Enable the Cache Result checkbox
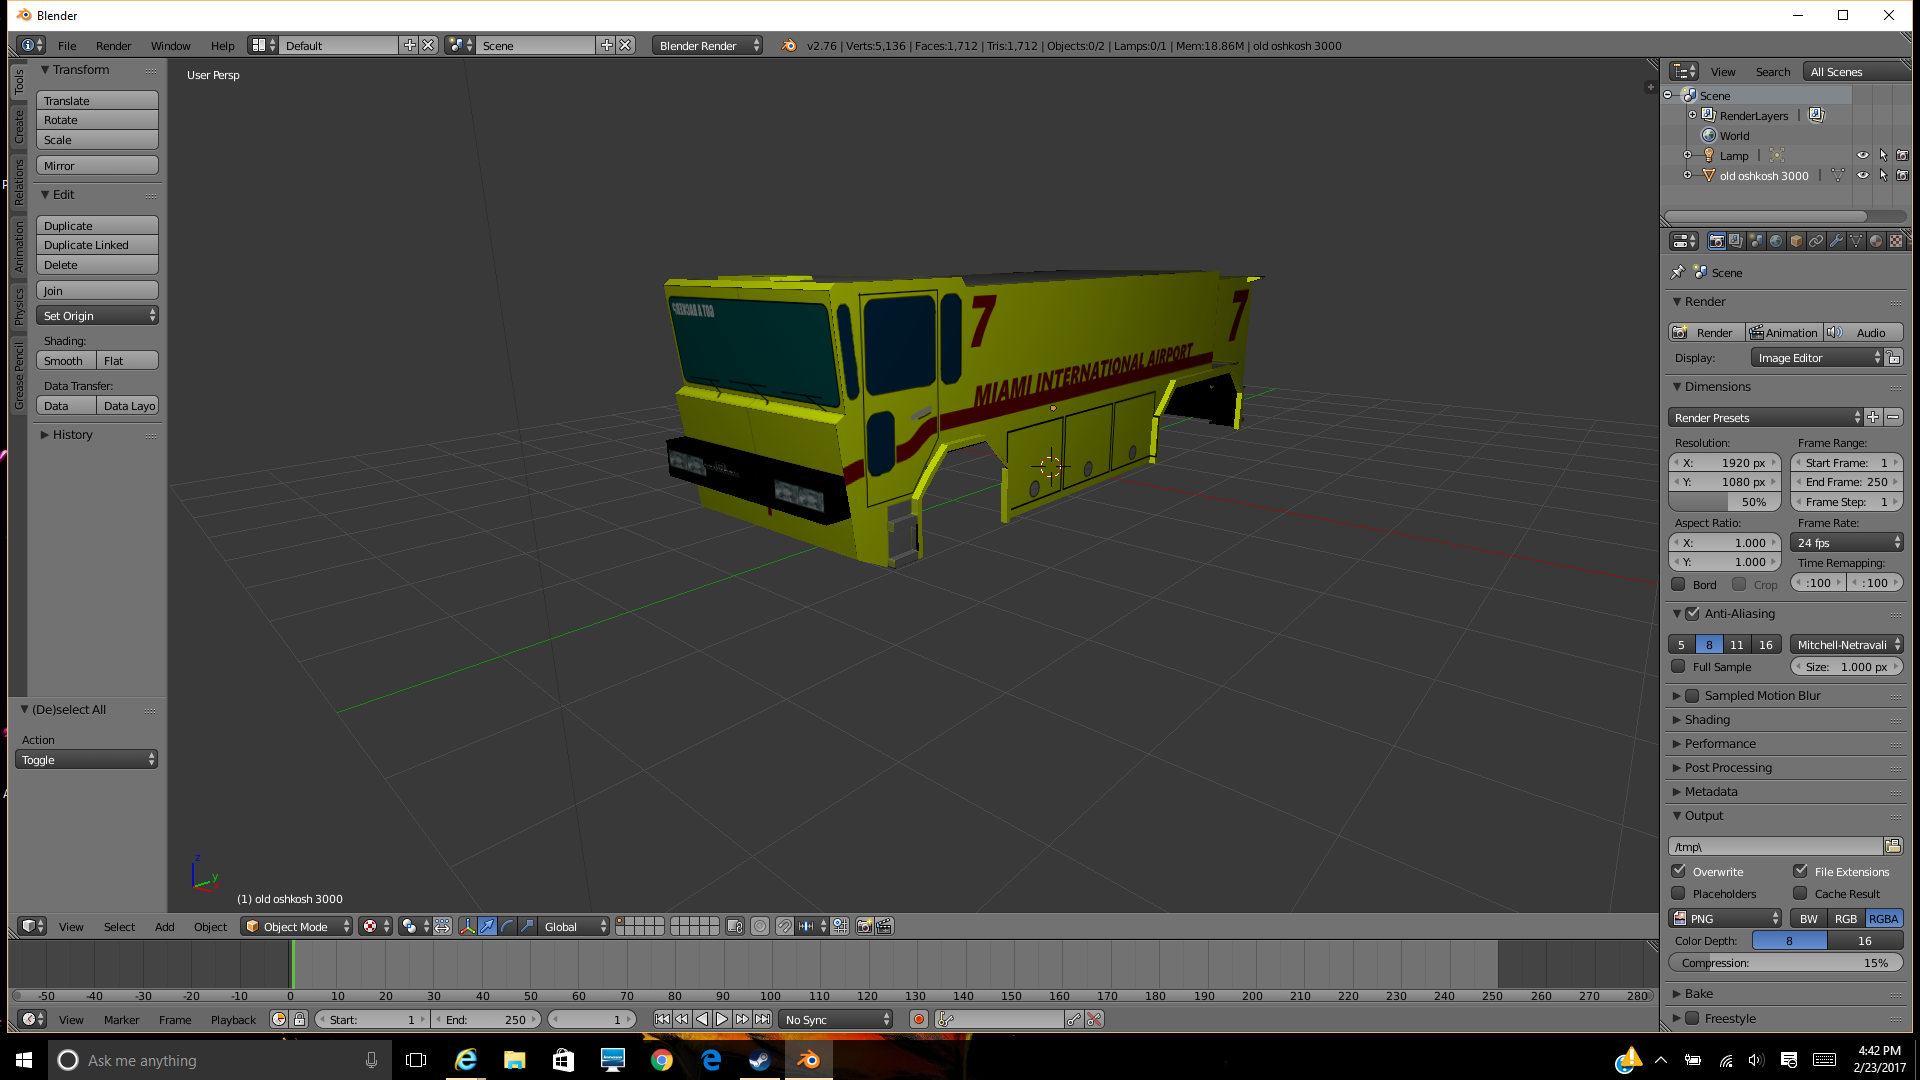 (x=1800, y=893)
